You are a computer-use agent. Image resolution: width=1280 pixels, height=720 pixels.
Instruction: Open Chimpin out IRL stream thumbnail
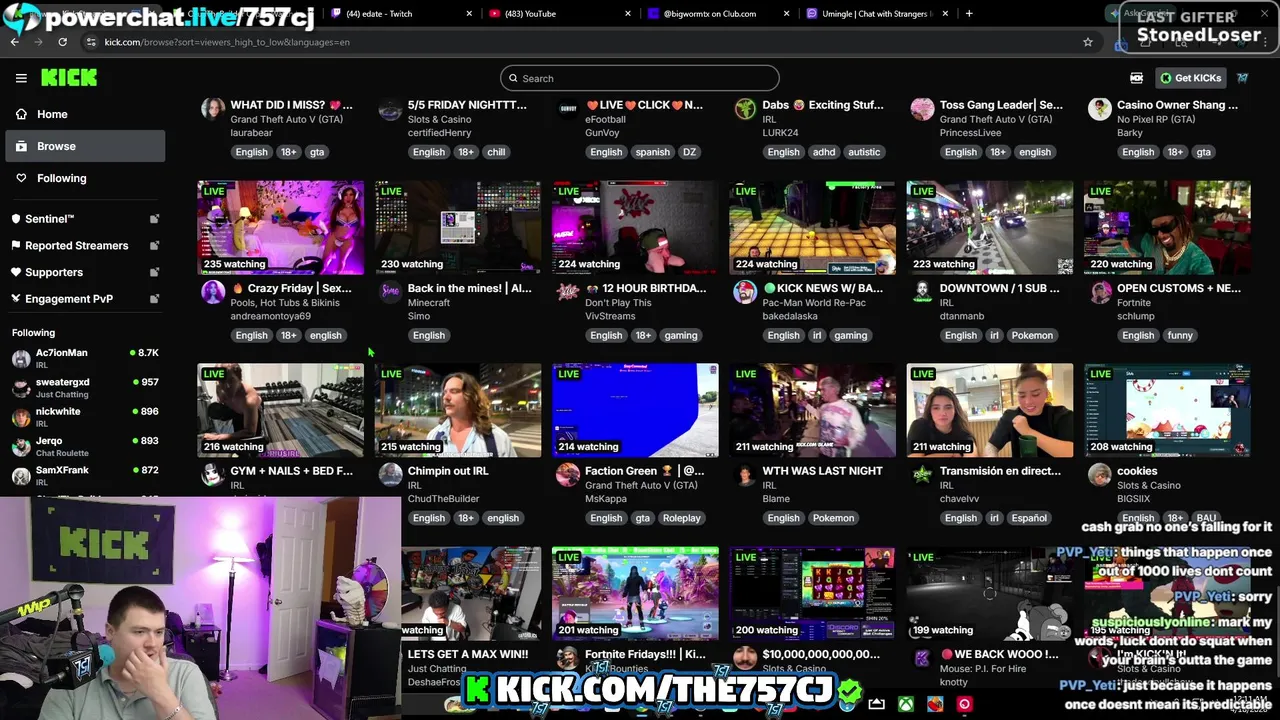pyautogui.click(x=458, y=410)
